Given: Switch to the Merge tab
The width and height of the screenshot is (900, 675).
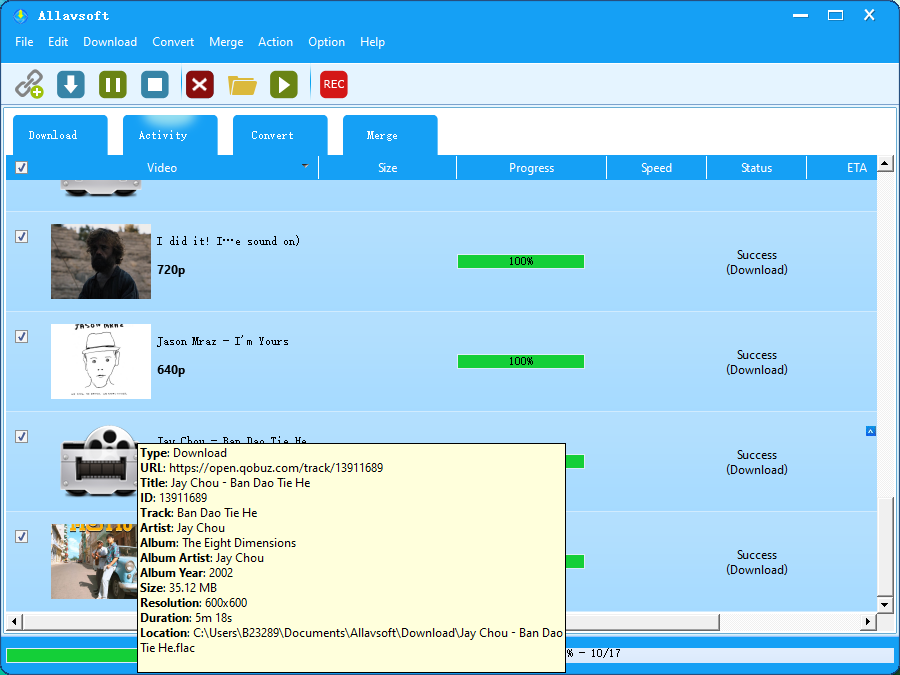Looking at the screenshot, I should click(x=381, y=136).
